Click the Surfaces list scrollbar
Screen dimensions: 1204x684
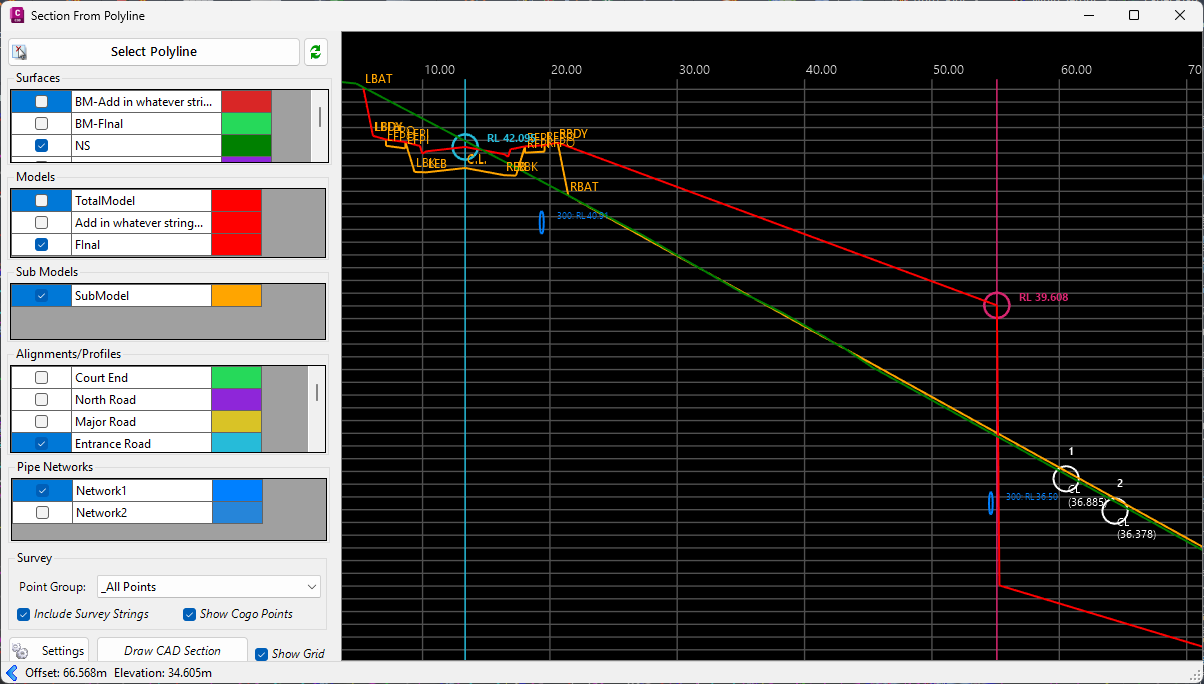[x=320, y=117]
